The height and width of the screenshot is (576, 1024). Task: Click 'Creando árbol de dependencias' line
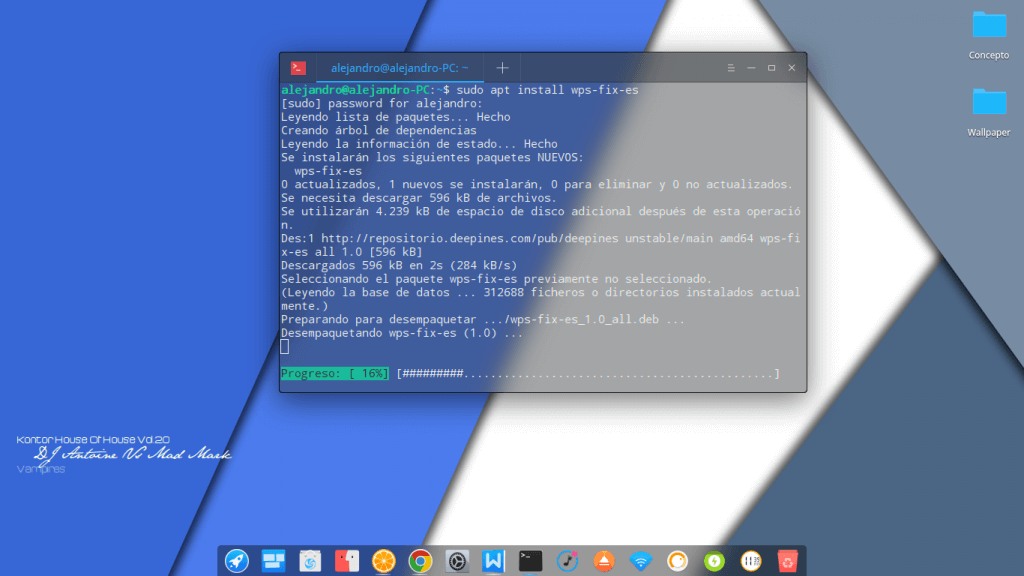(379, 131)
